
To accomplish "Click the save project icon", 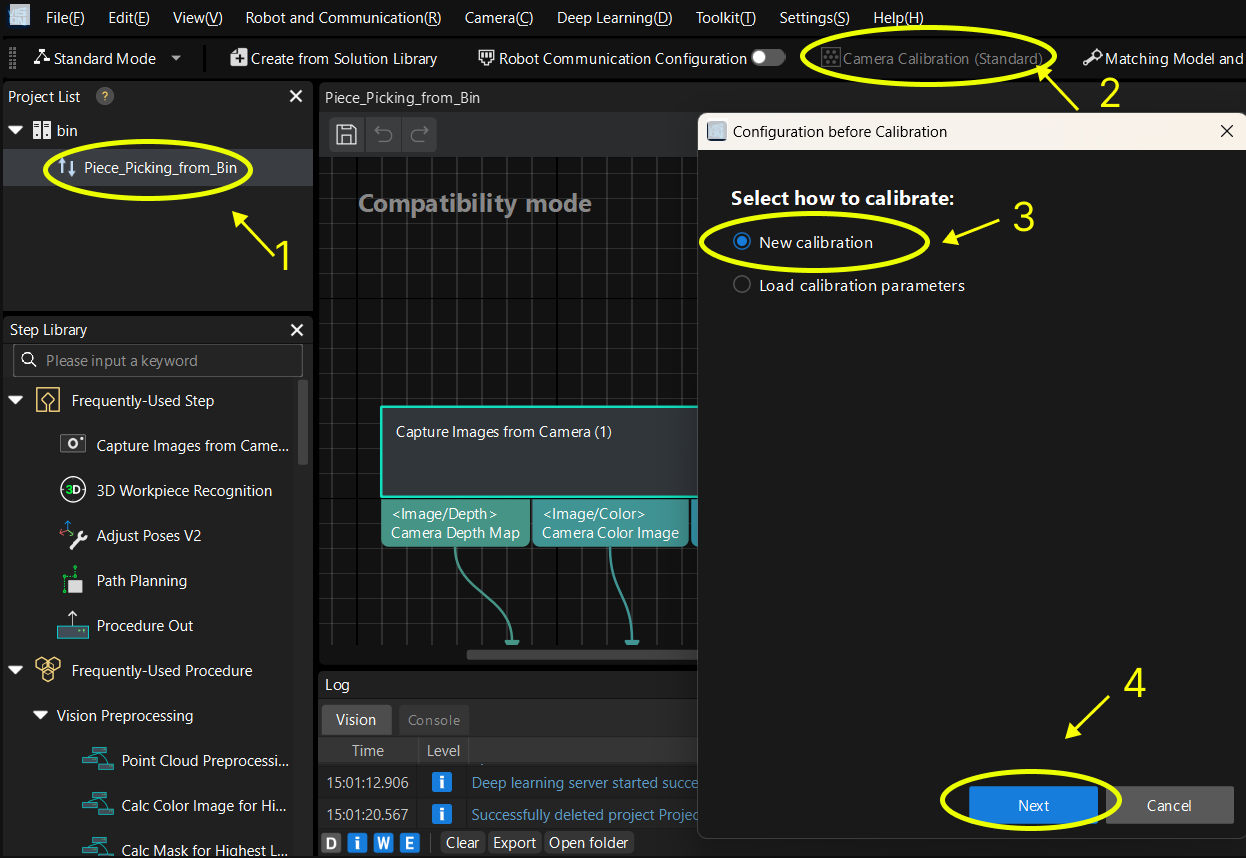I will (346, 135).
